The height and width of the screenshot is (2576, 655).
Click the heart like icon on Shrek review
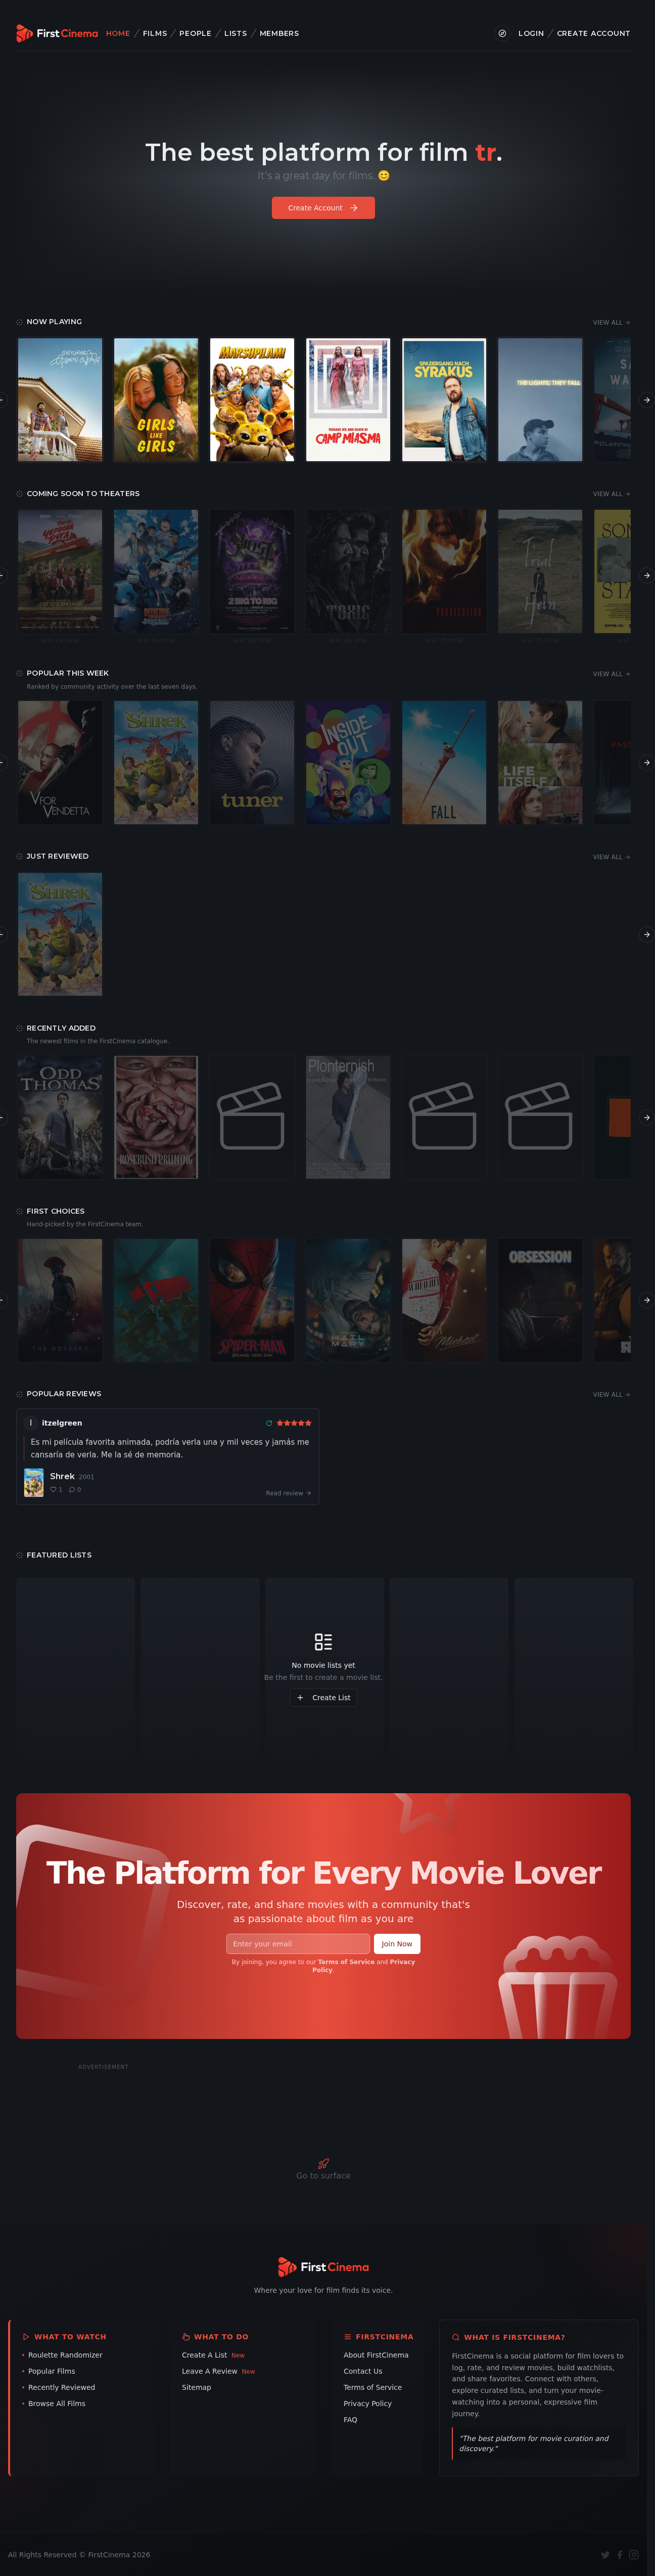[54, 1490]
